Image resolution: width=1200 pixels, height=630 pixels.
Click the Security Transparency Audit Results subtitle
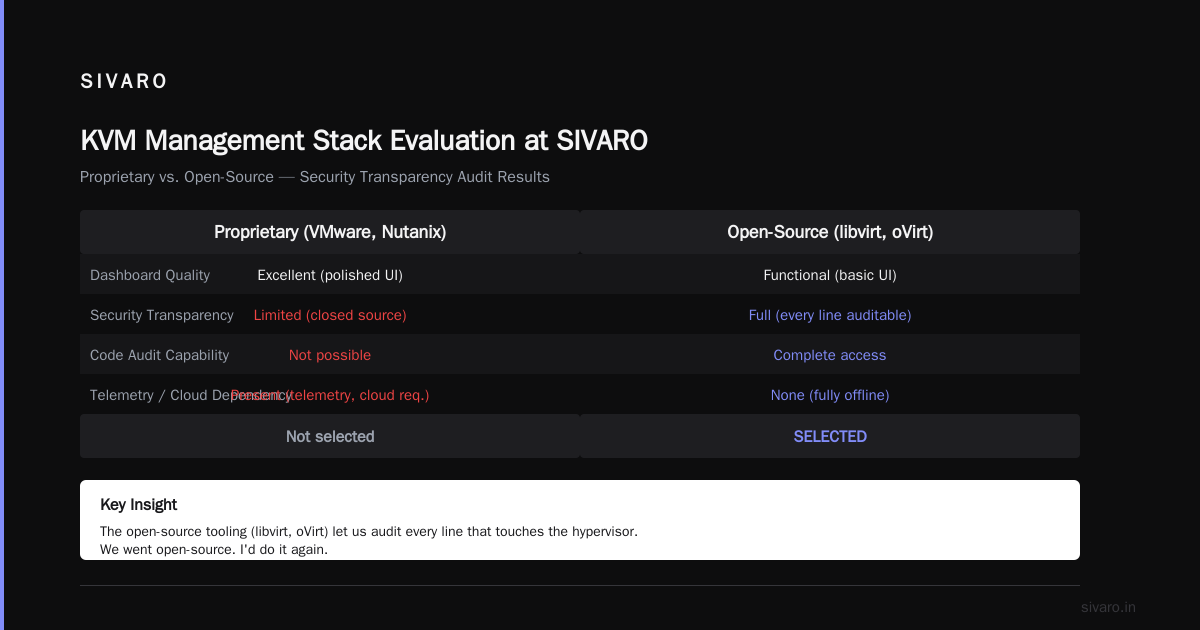pos(315,177)
